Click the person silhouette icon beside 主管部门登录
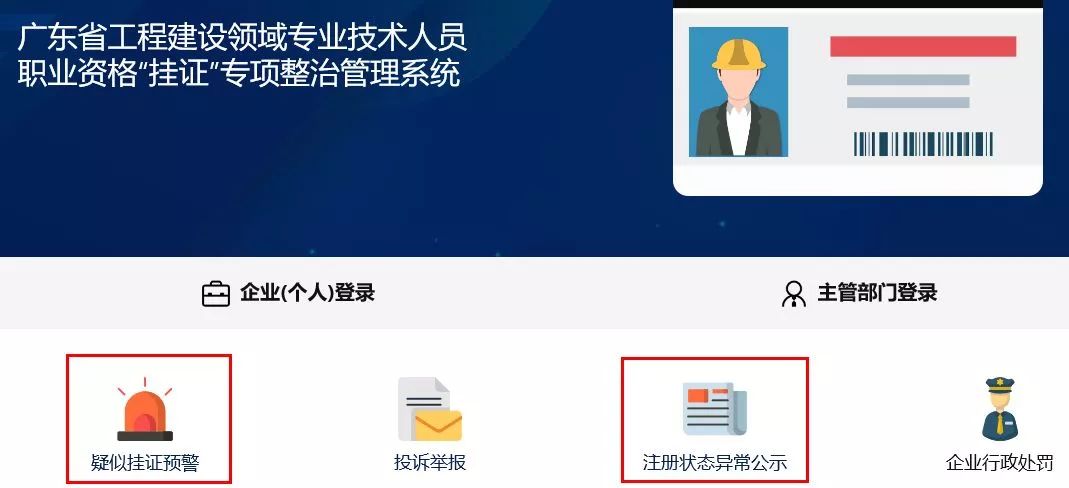 [x=794, y=294]
